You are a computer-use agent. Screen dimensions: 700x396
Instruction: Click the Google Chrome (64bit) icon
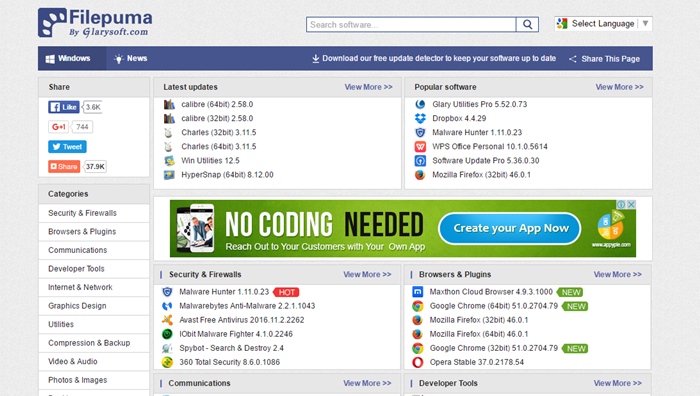[x=417, y=306]
